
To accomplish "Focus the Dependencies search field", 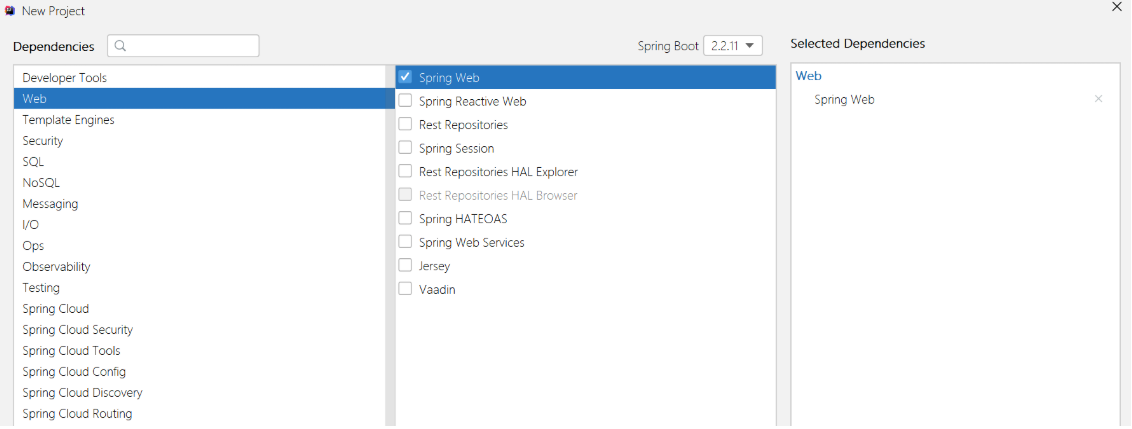I will tap(183, 46).
